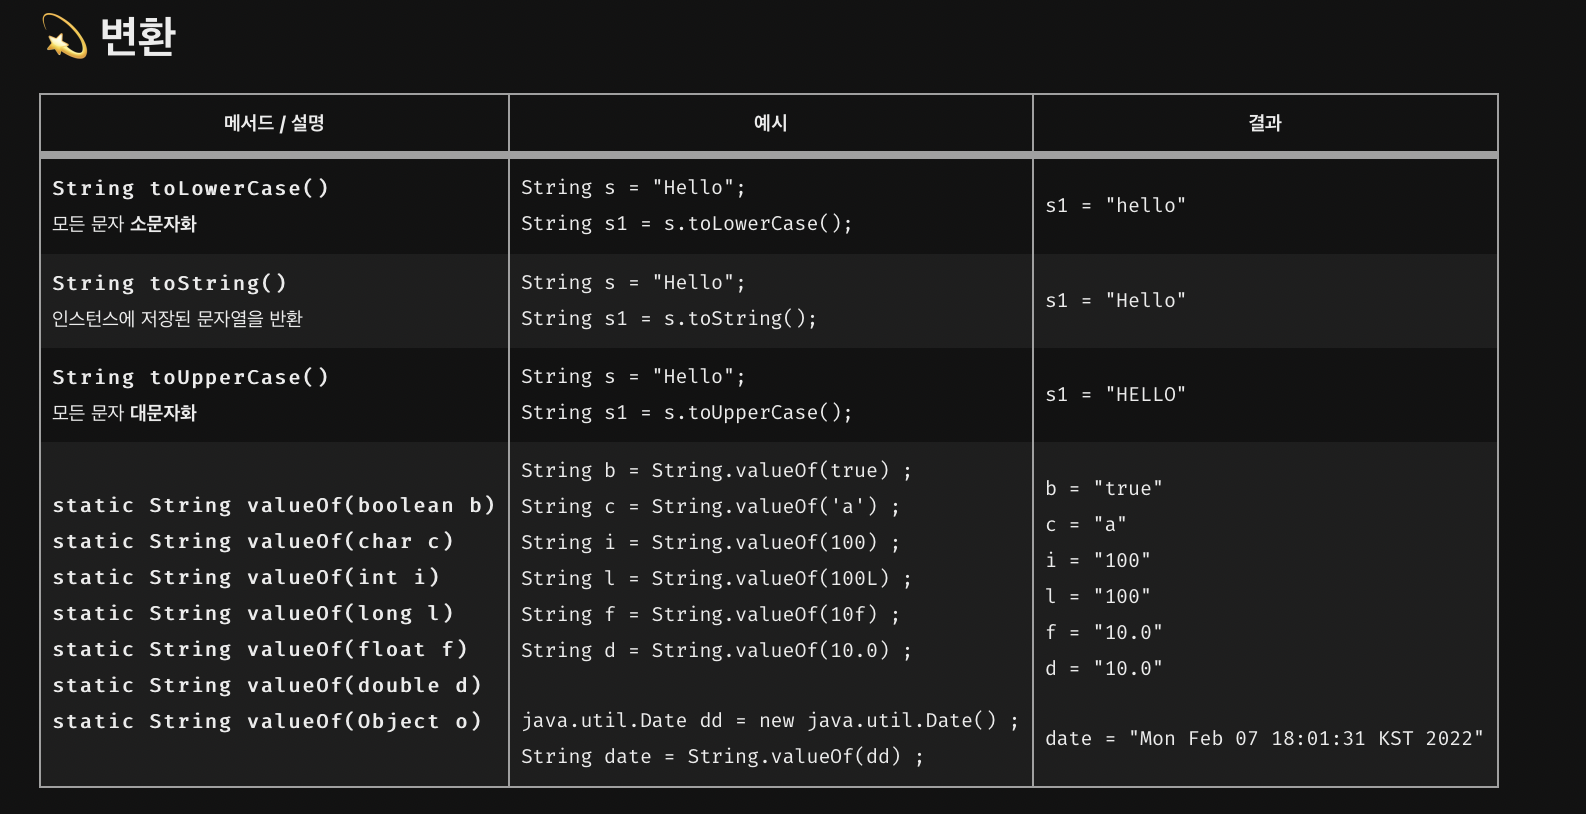The height and width of the screenshot is (814, 1586).
Task: Select the 메서드 / 설명 column header
Action: [274, 123]
